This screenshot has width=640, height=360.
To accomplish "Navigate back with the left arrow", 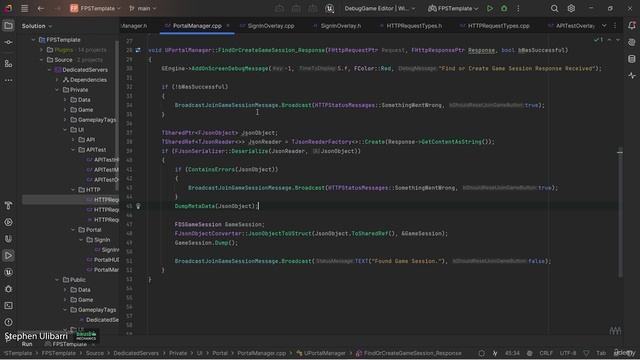I will [x=40, y=8].
